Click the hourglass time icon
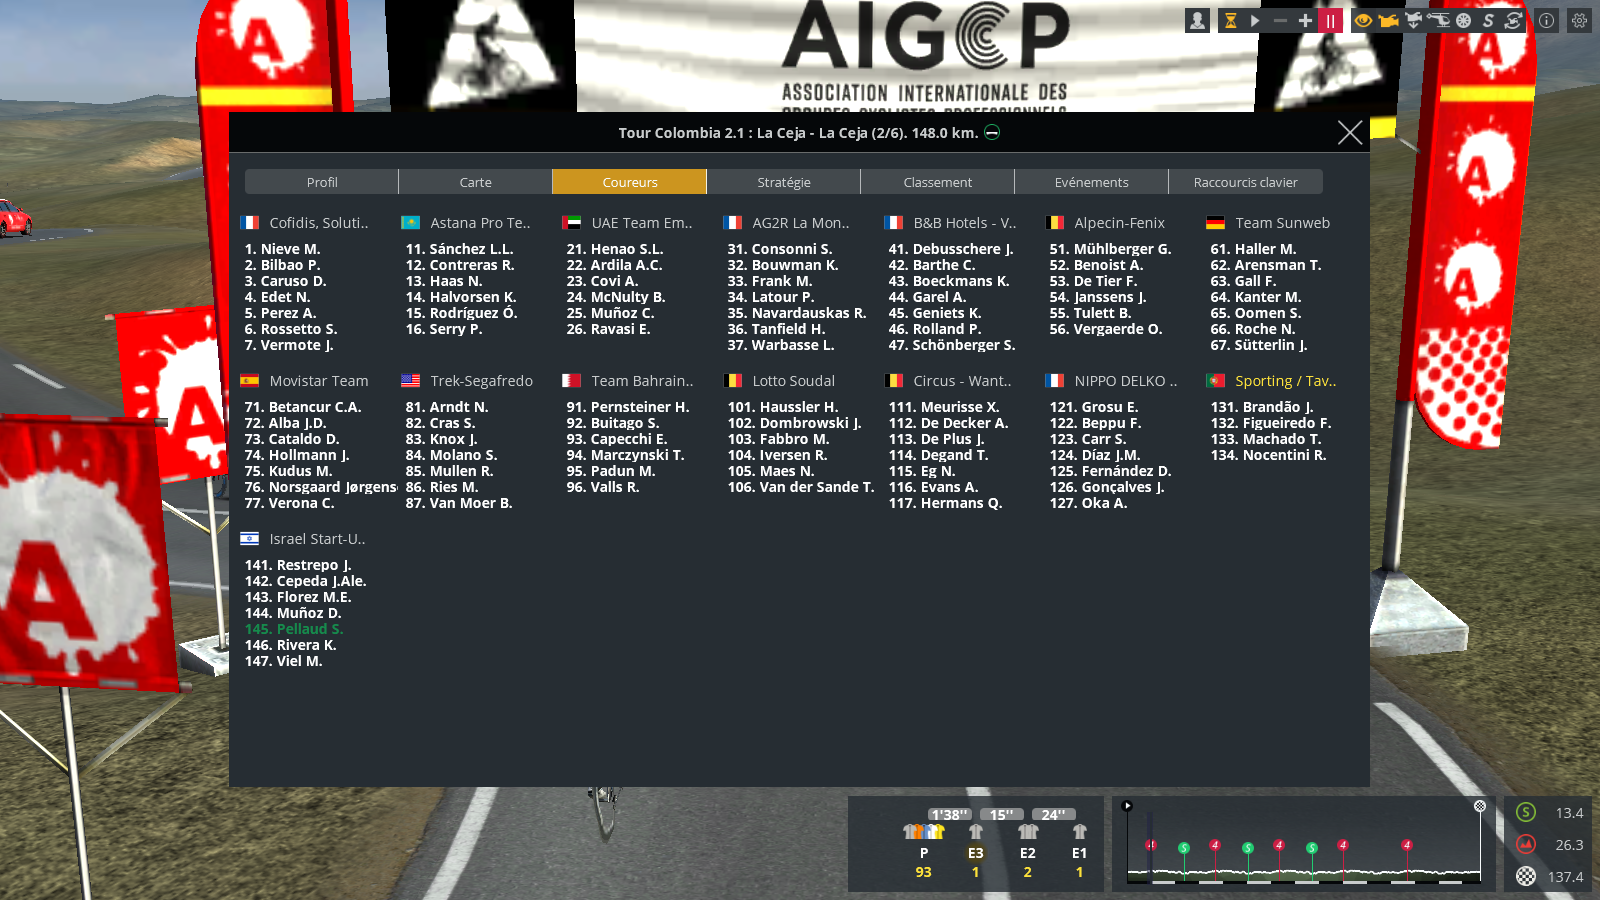 point(1230,20)
